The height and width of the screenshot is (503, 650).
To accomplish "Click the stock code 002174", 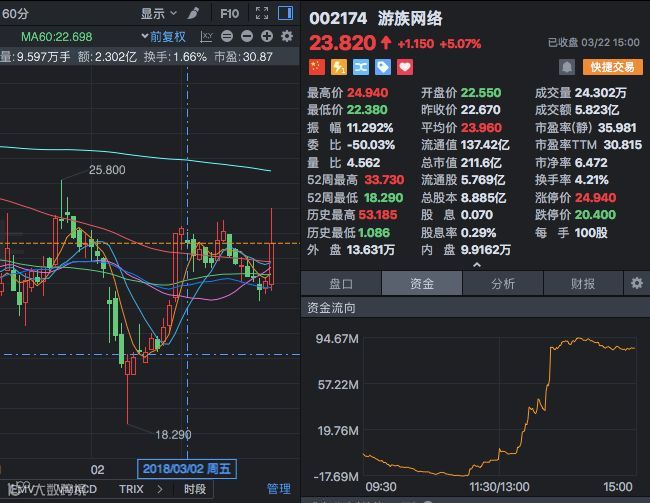I will tap(338, 19).
